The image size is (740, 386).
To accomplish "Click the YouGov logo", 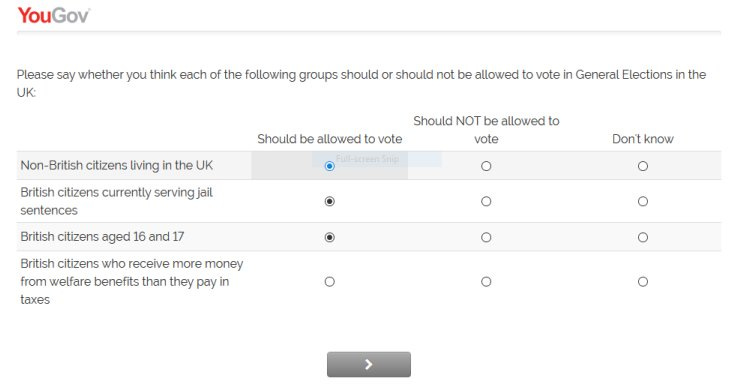I will click(53, 16).
